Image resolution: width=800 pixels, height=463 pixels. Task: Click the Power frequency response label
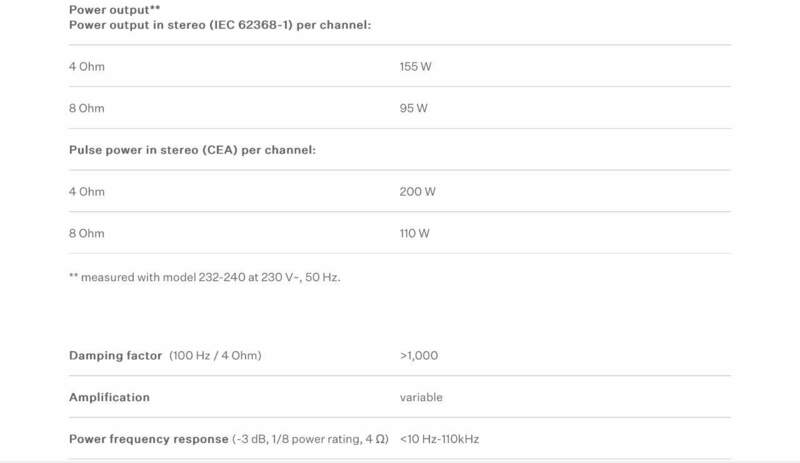pyautogui.click(x=147, y=439)
